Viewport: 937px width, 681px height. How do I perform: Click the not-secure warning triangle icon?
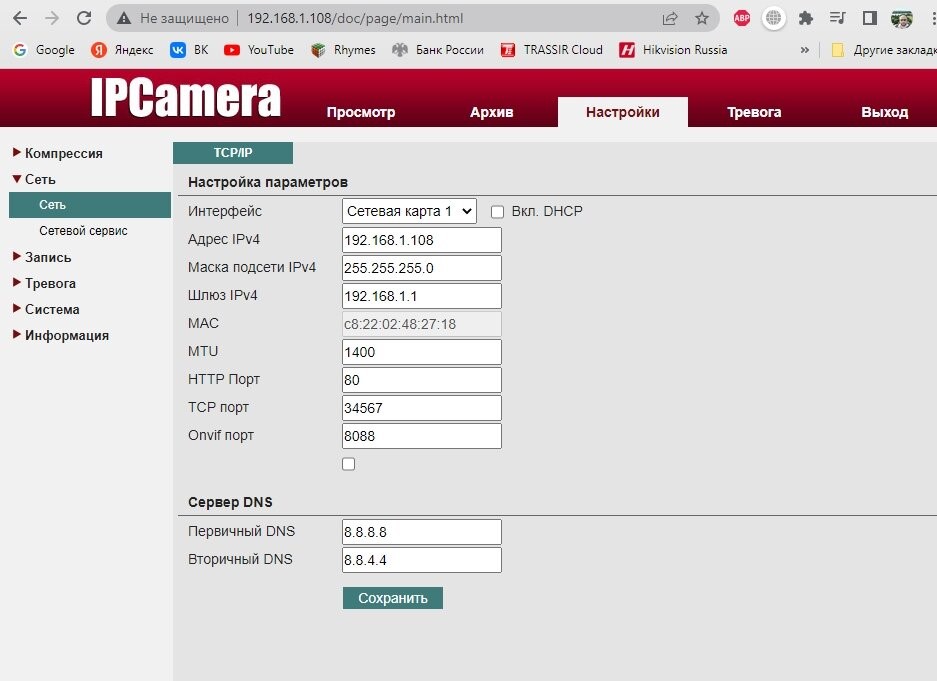[124, 19]
